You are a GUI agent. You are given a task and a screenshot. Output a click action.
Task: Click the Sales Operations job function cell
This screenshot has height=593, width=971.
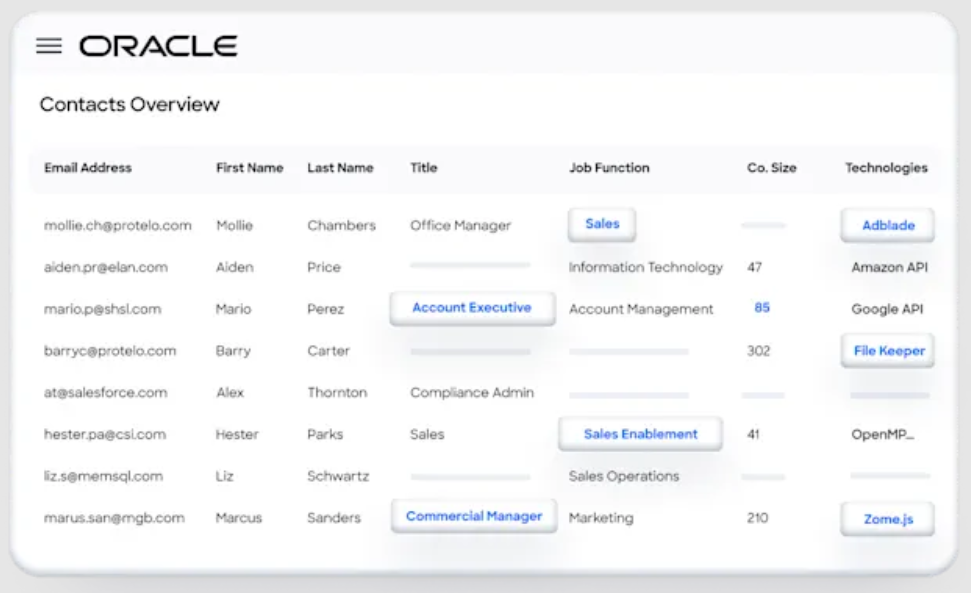624,476
